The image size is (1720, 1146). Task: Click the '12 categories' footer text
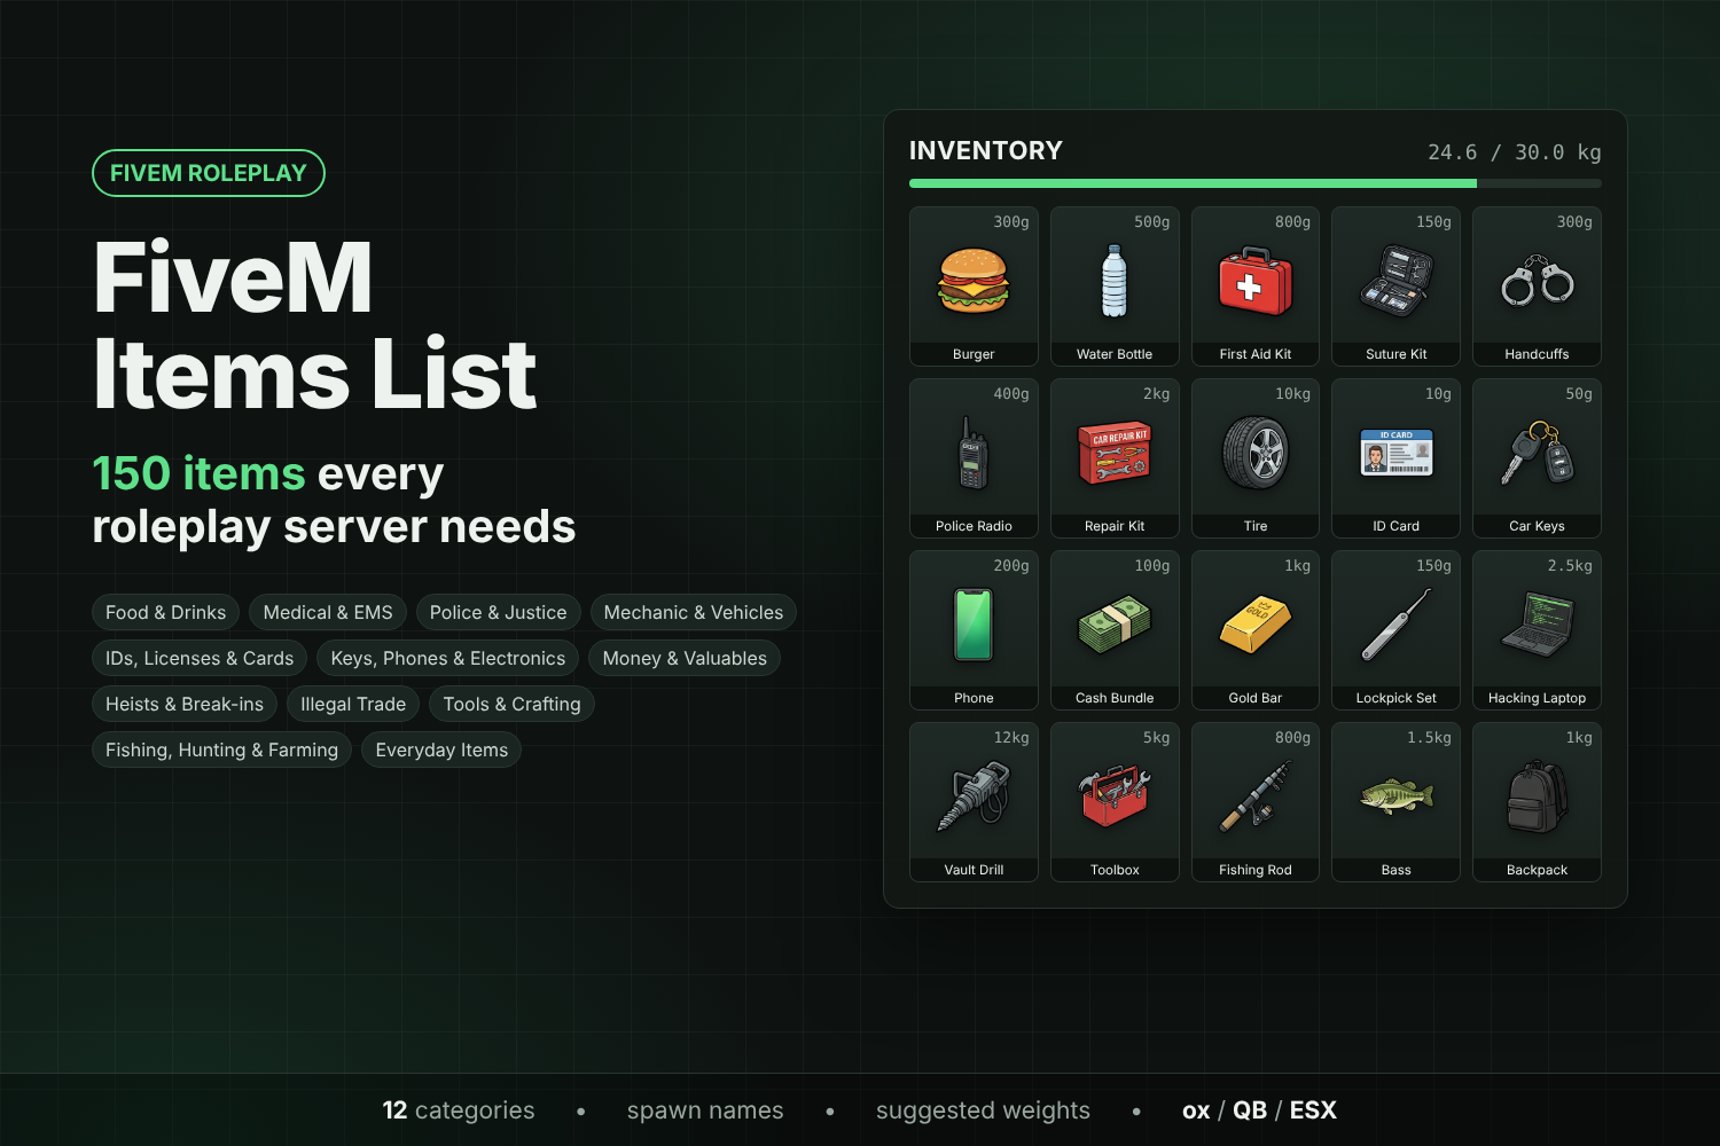pyautogui.click(x=458, y=1110)
